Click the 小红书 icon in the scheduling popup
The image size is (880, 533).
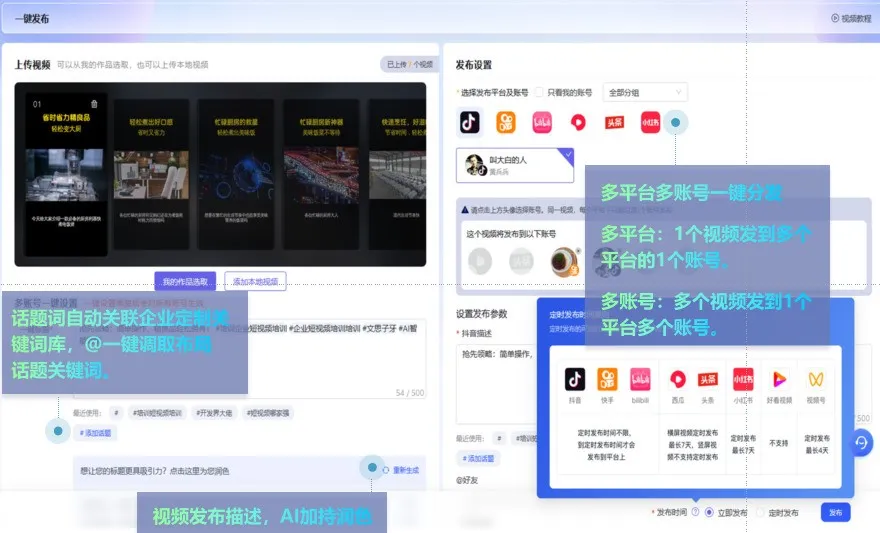pyautogui.click(x=743, y=379)
